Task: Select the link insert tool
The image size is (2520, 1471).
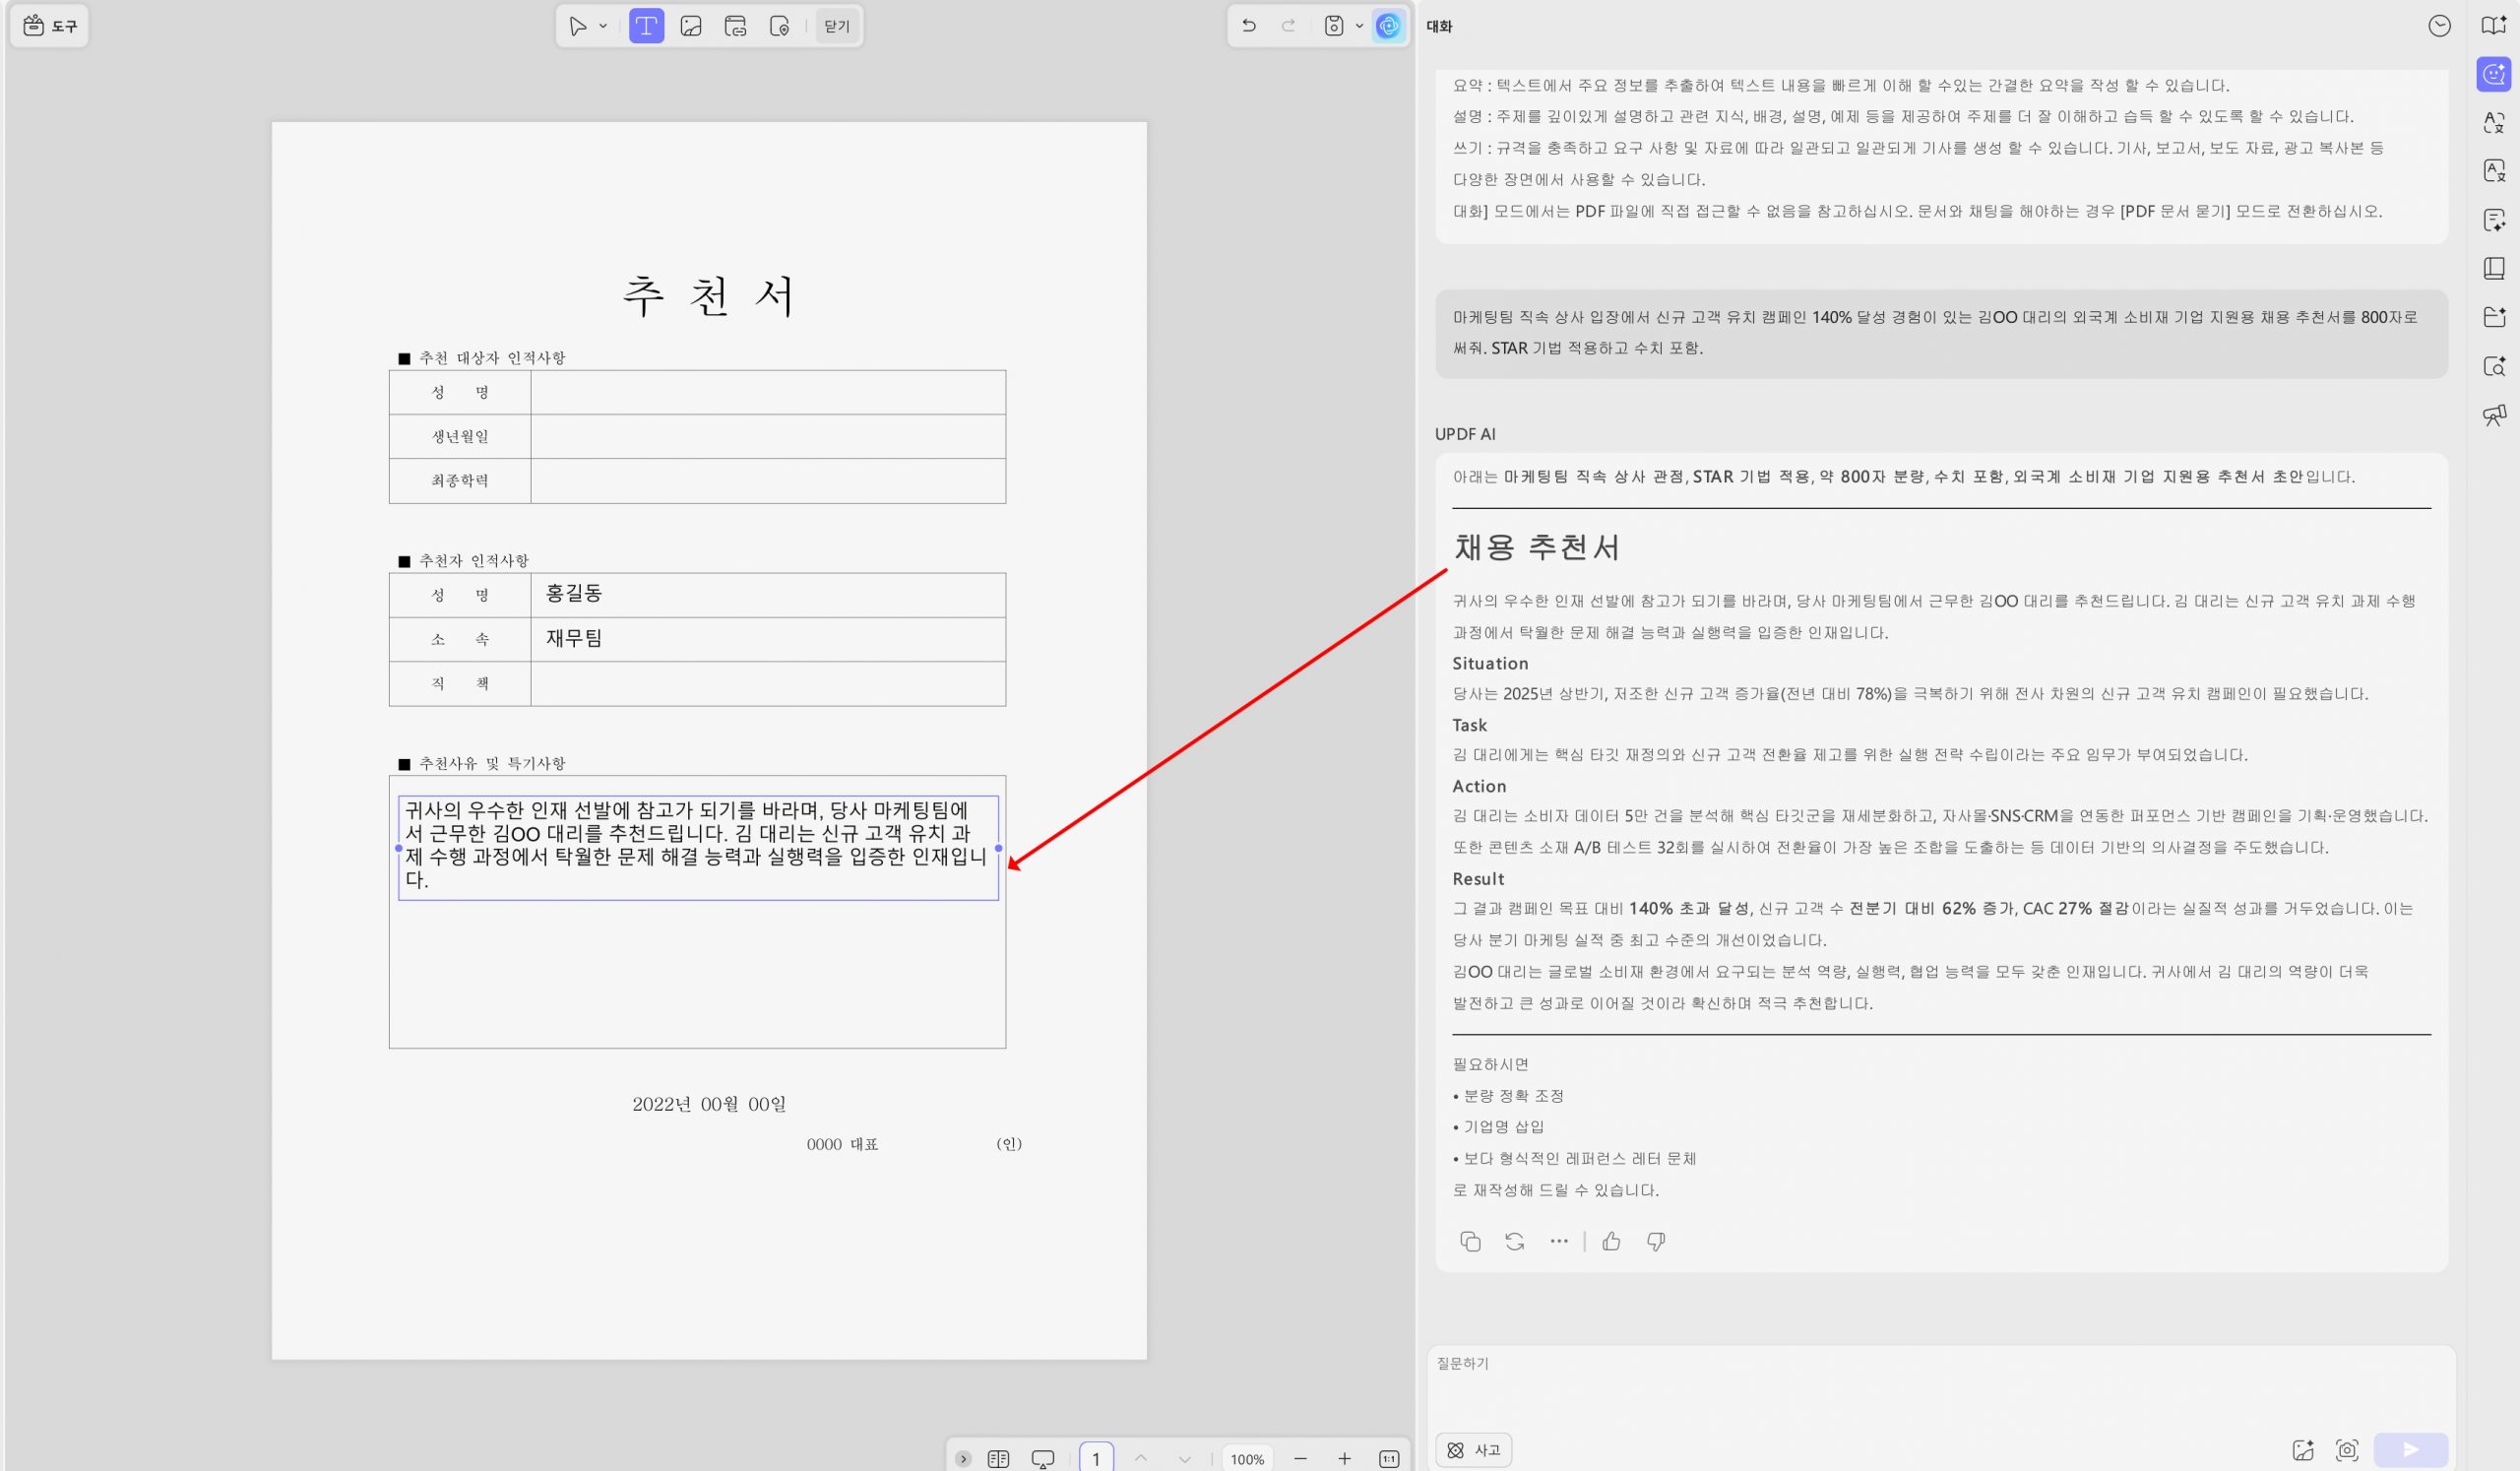Action: [736, 26]
